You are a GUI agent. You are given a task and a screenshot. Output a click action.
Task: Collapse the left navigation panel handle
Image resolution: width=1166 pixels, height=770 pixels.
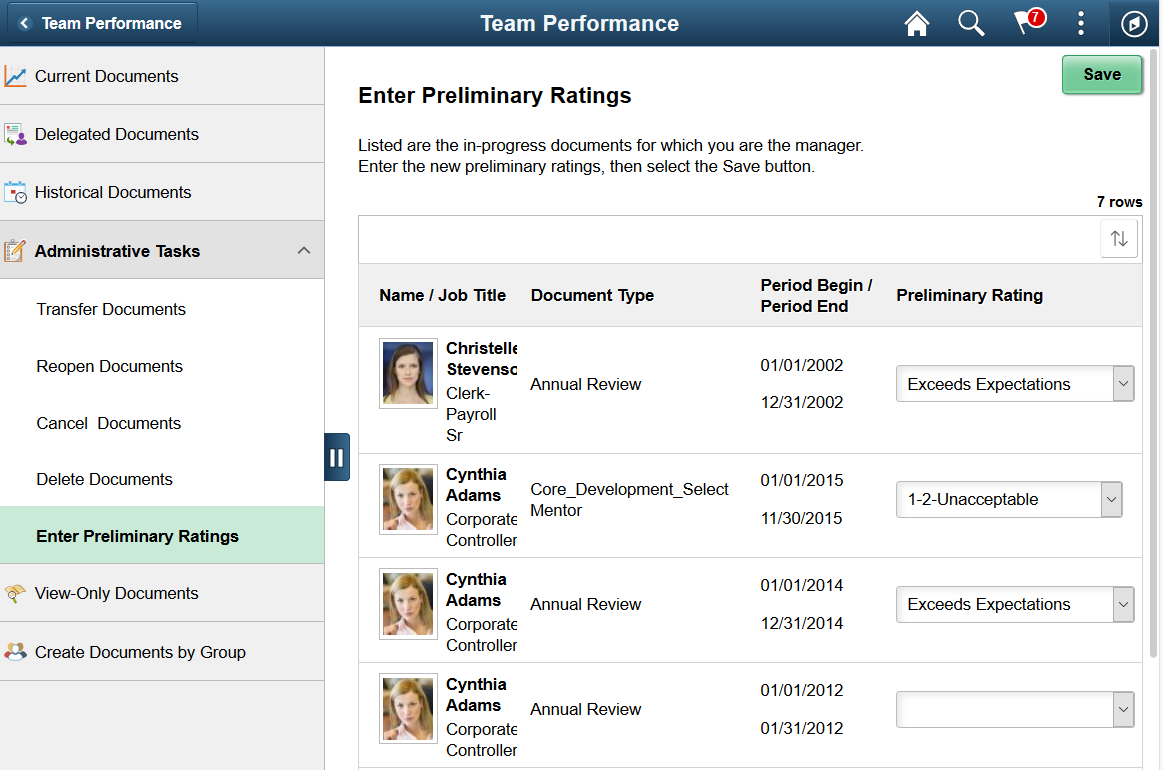[x=337, y=457]
